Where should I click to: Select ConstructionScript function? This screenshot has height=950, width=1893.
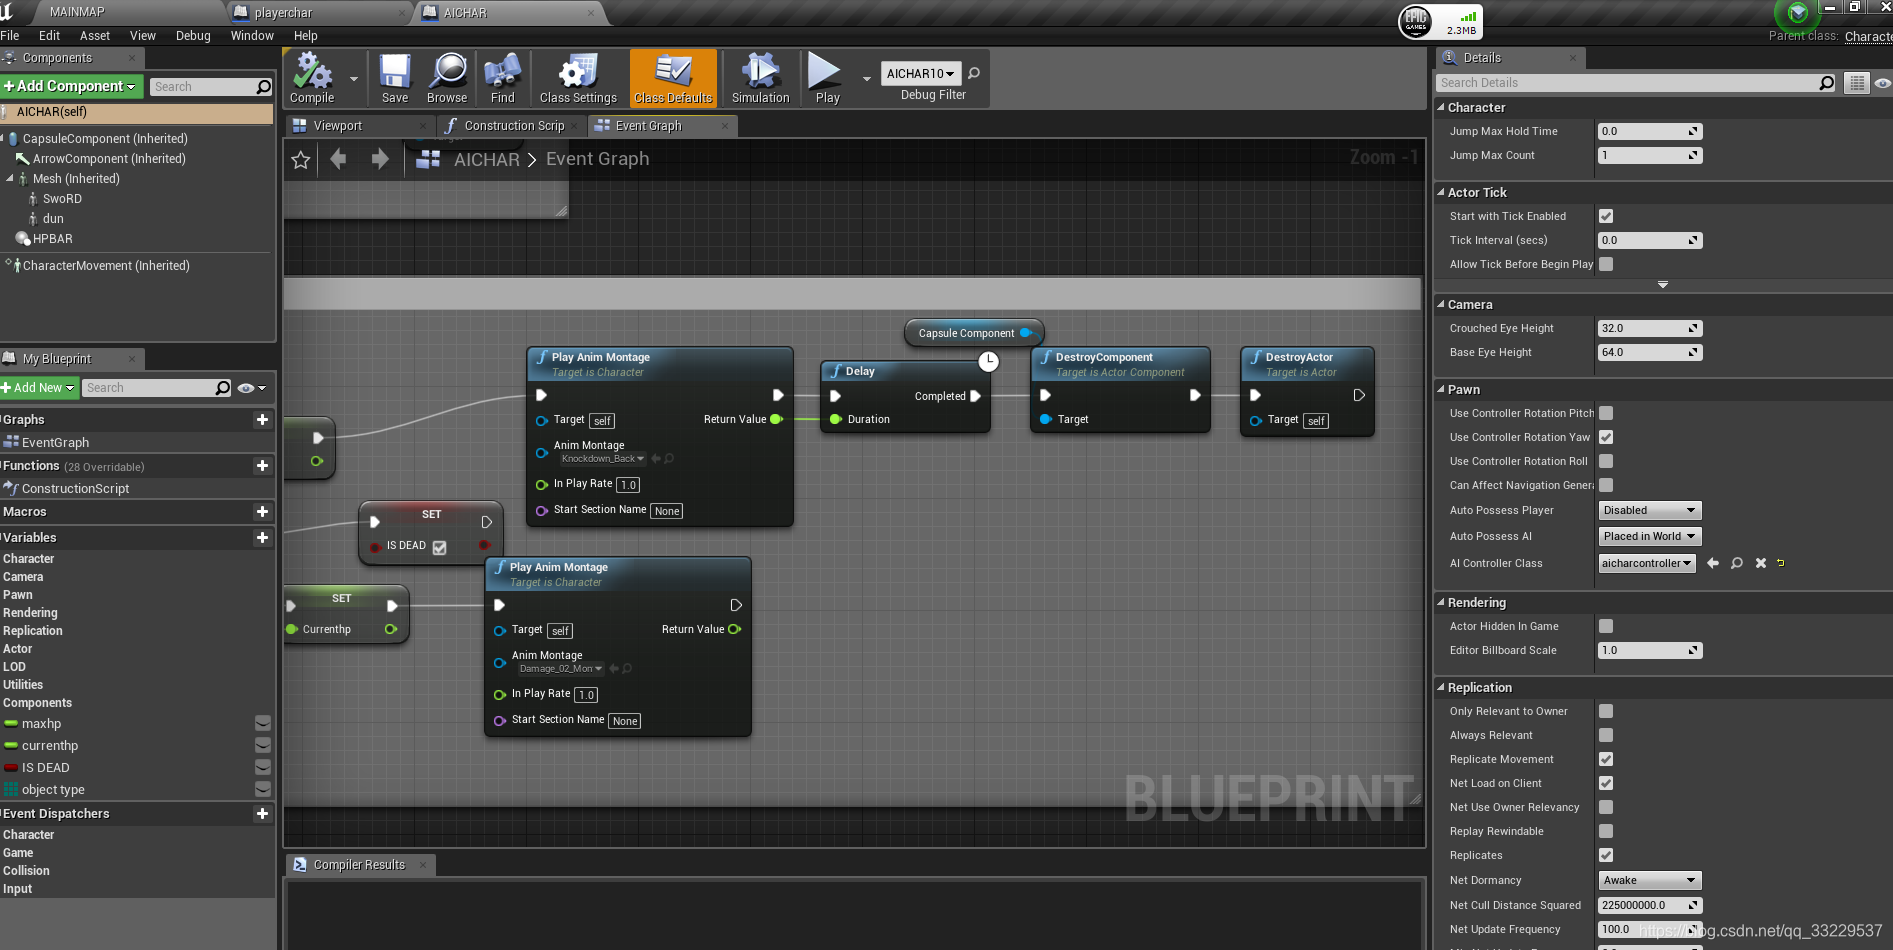click(75, 489)
